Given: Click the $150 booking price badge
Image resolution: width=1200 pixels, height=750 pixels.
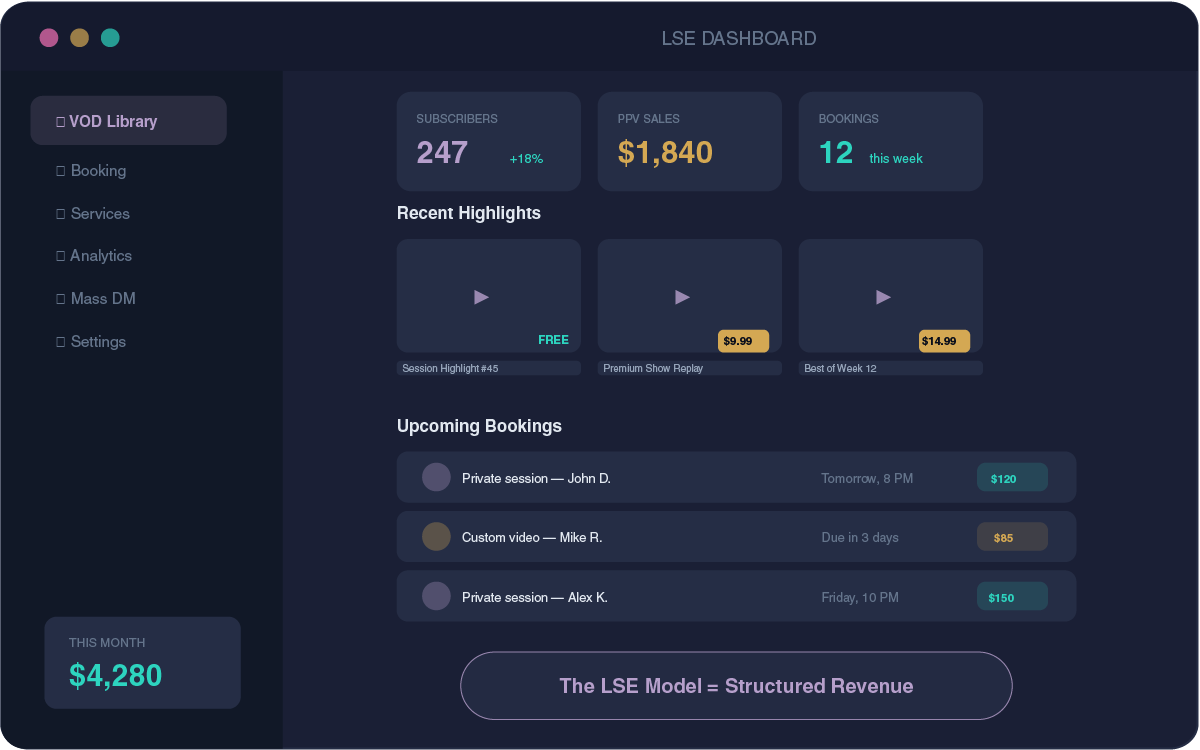Looking at the screenshot, I should [x=1012, y=596].
